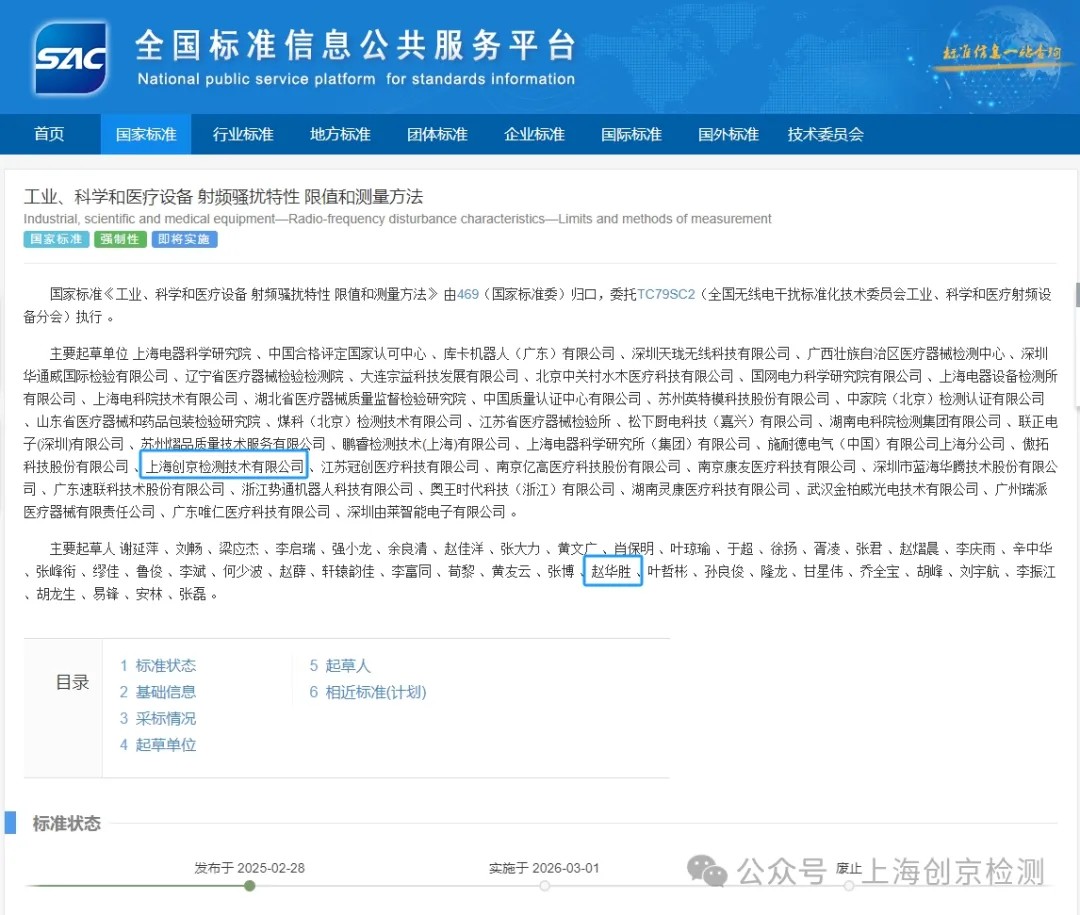This screenshot has height=915, width=1080.
Task: Open the 企业标准 navigation item
Action: pyautogui.click(x=534, y=134)
